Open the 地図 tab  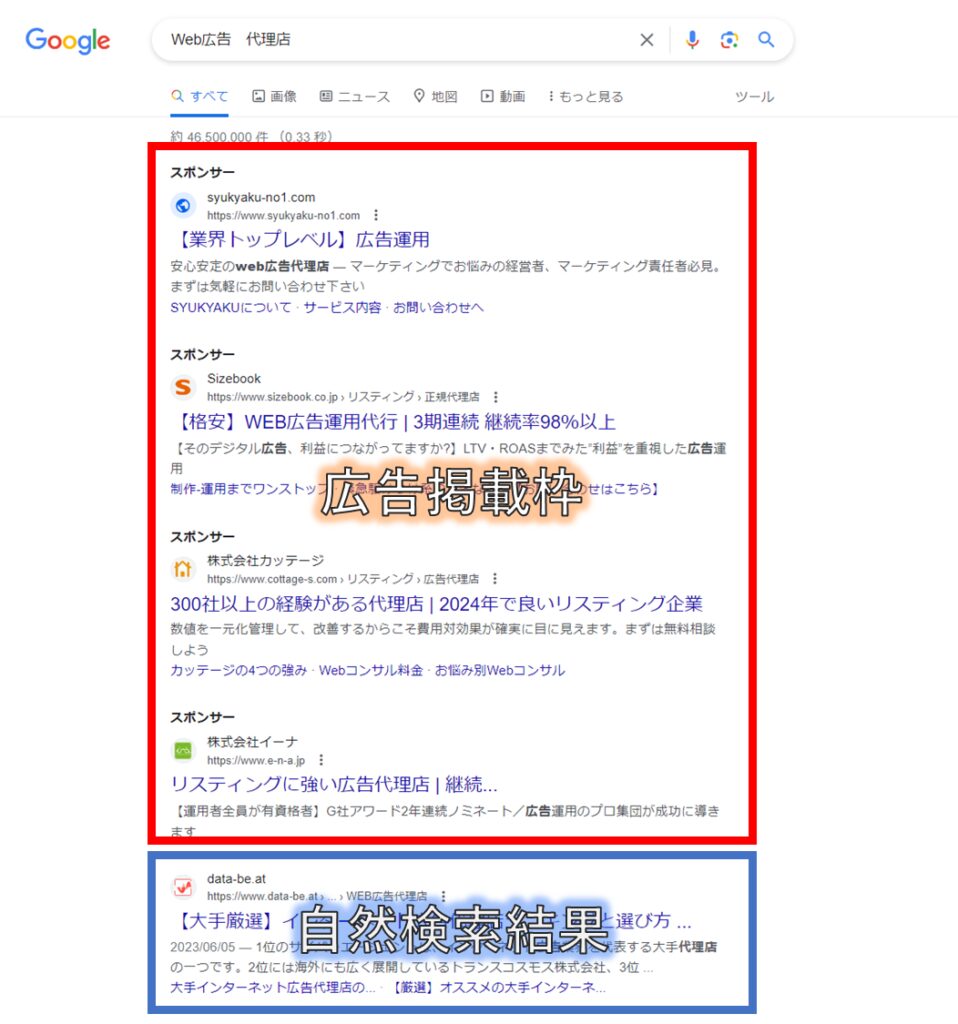coord(436,97)
